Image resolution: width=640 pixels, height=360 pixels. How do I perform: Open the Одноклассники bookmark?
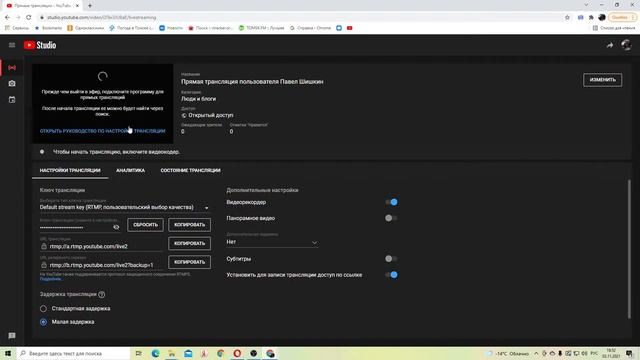[86, 28]
